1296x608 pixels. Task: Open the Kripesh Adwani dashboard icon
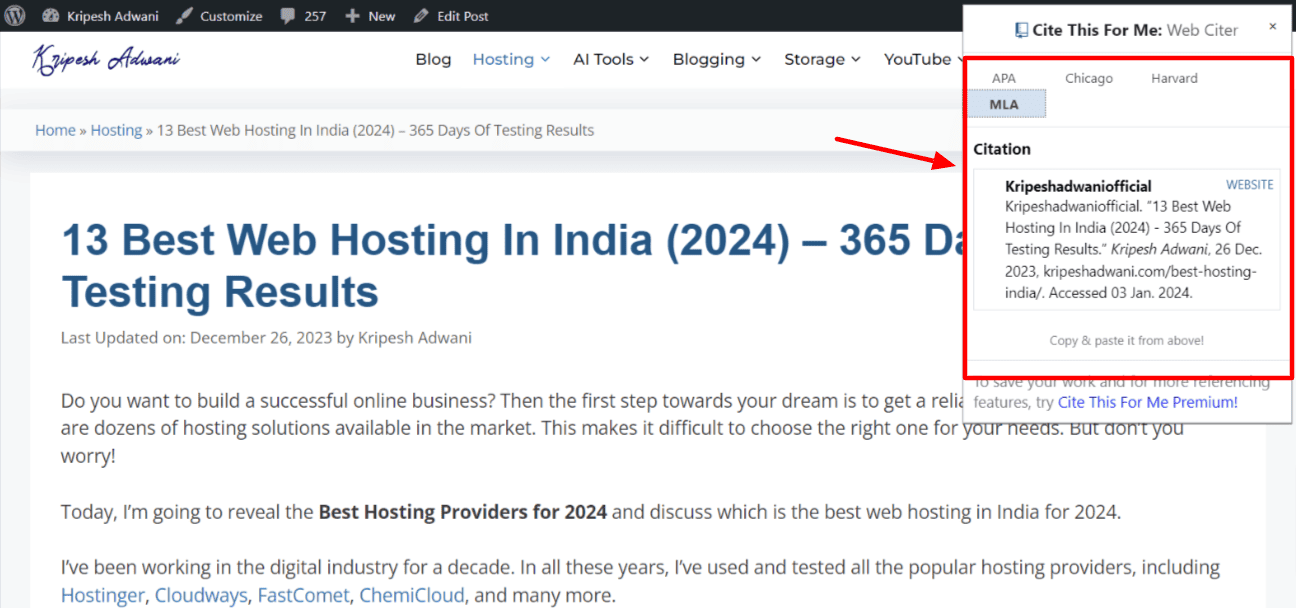tap(51, 16)
